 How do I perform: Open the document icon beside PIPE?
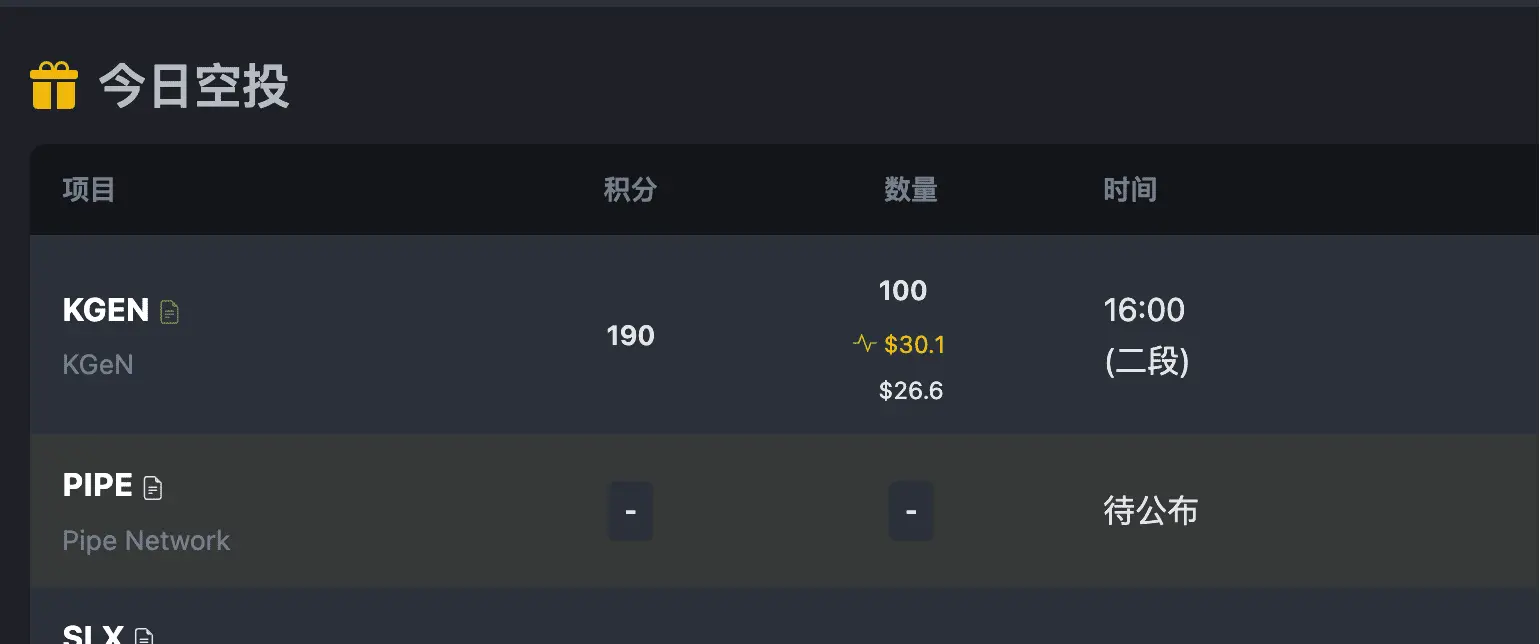(x=152, y=487)
